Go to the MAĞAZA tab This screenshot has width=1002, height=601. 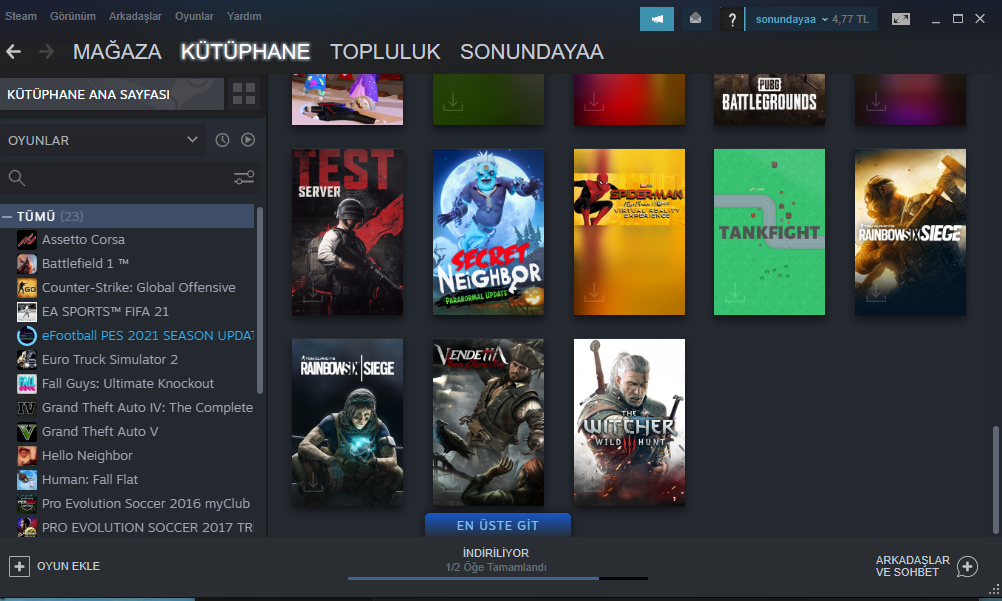(x=117, y=52)
